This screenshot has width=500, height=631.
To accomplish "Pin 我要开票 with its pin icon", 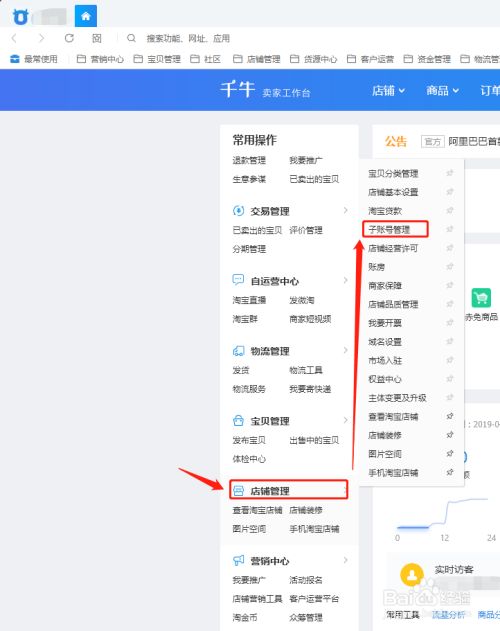I will point(450,322).
